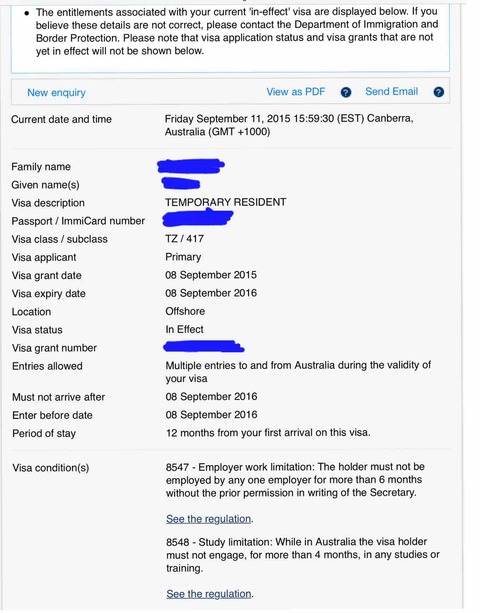Click the visa expiry date 08 September 2016
This screenshot has height=613, width=480.
(211, 293)
